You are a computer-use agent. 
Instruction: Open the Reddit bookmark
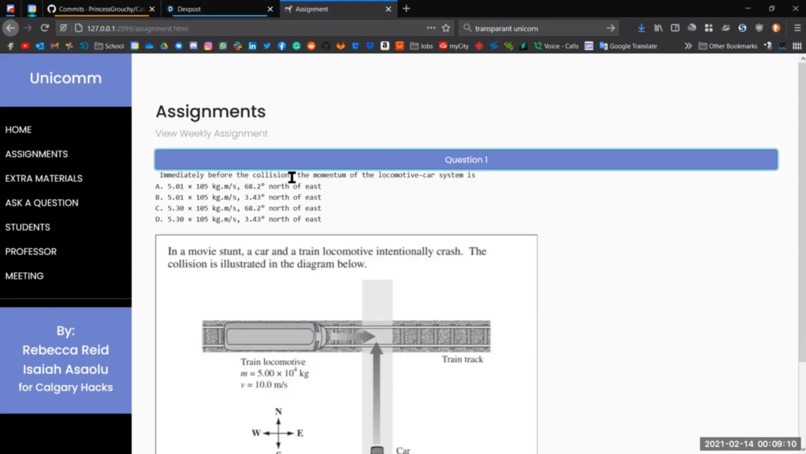coord(311,46)
